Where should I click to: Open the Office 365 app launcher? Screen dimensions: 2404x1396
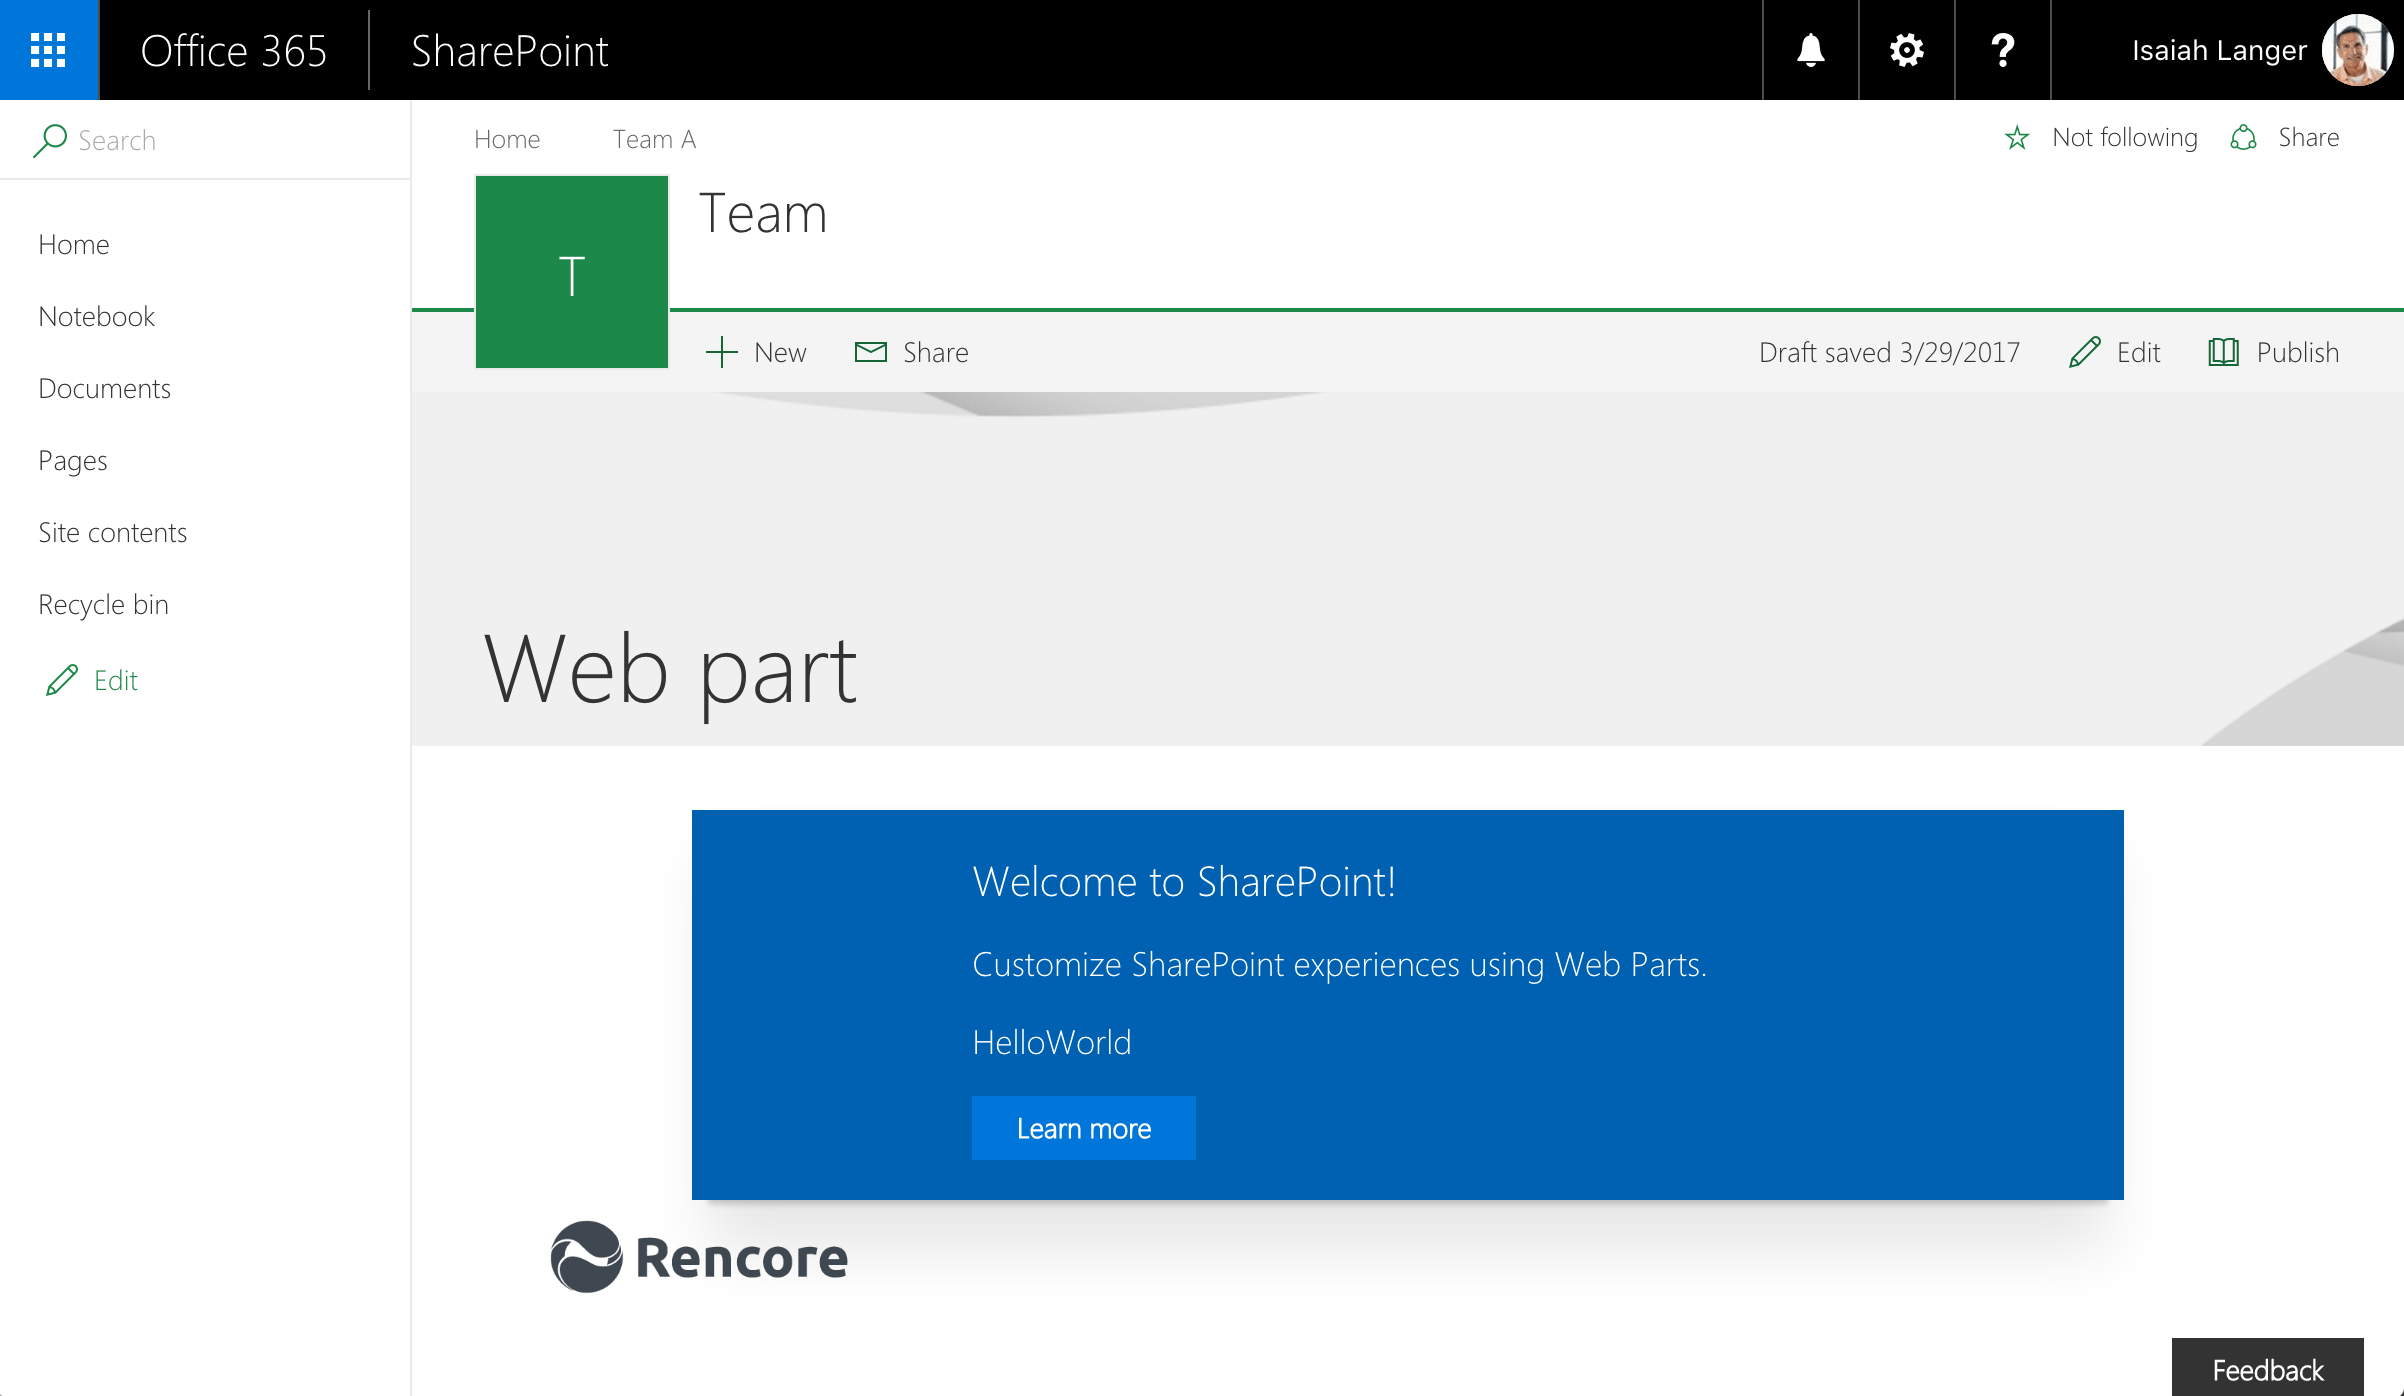tap(49, 50)
